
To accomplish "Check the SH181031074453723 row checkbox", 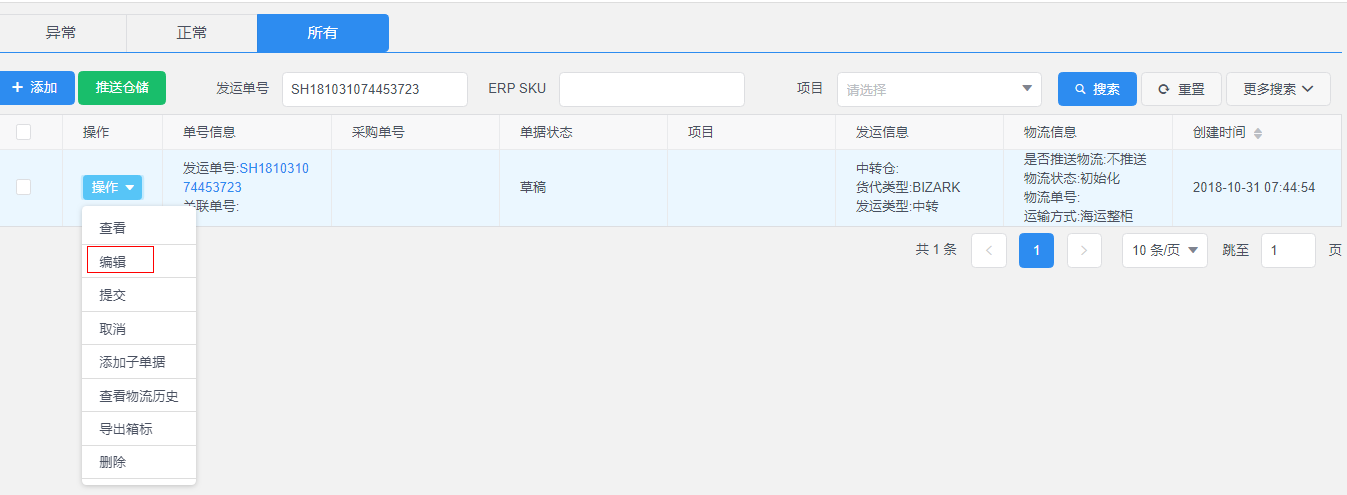I will (x=24, y=187).
